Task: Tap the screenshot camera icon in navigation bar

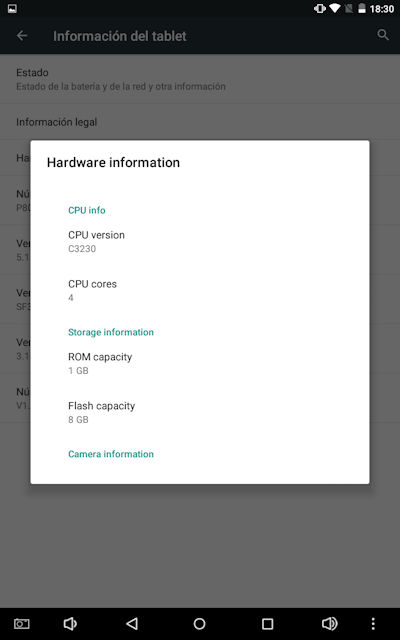Action: 22,624
